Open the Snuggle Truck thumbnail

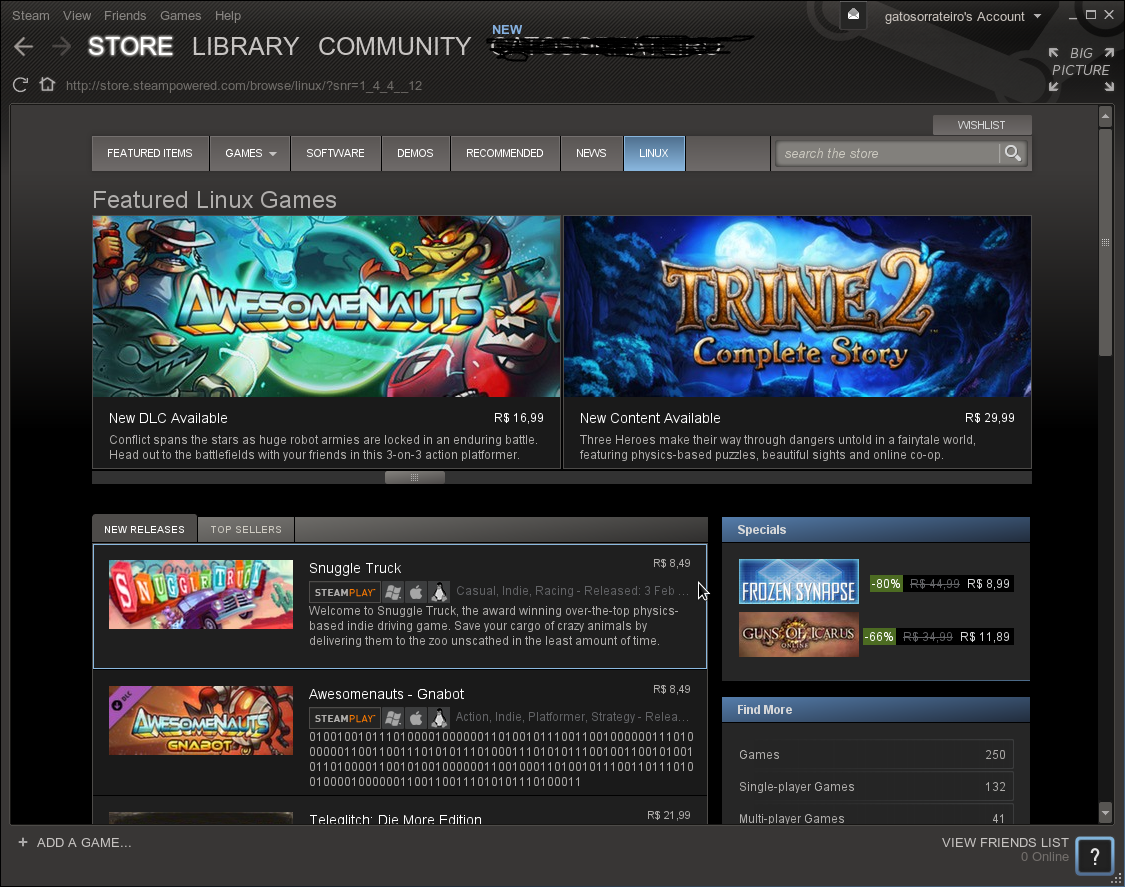[201, 594]
